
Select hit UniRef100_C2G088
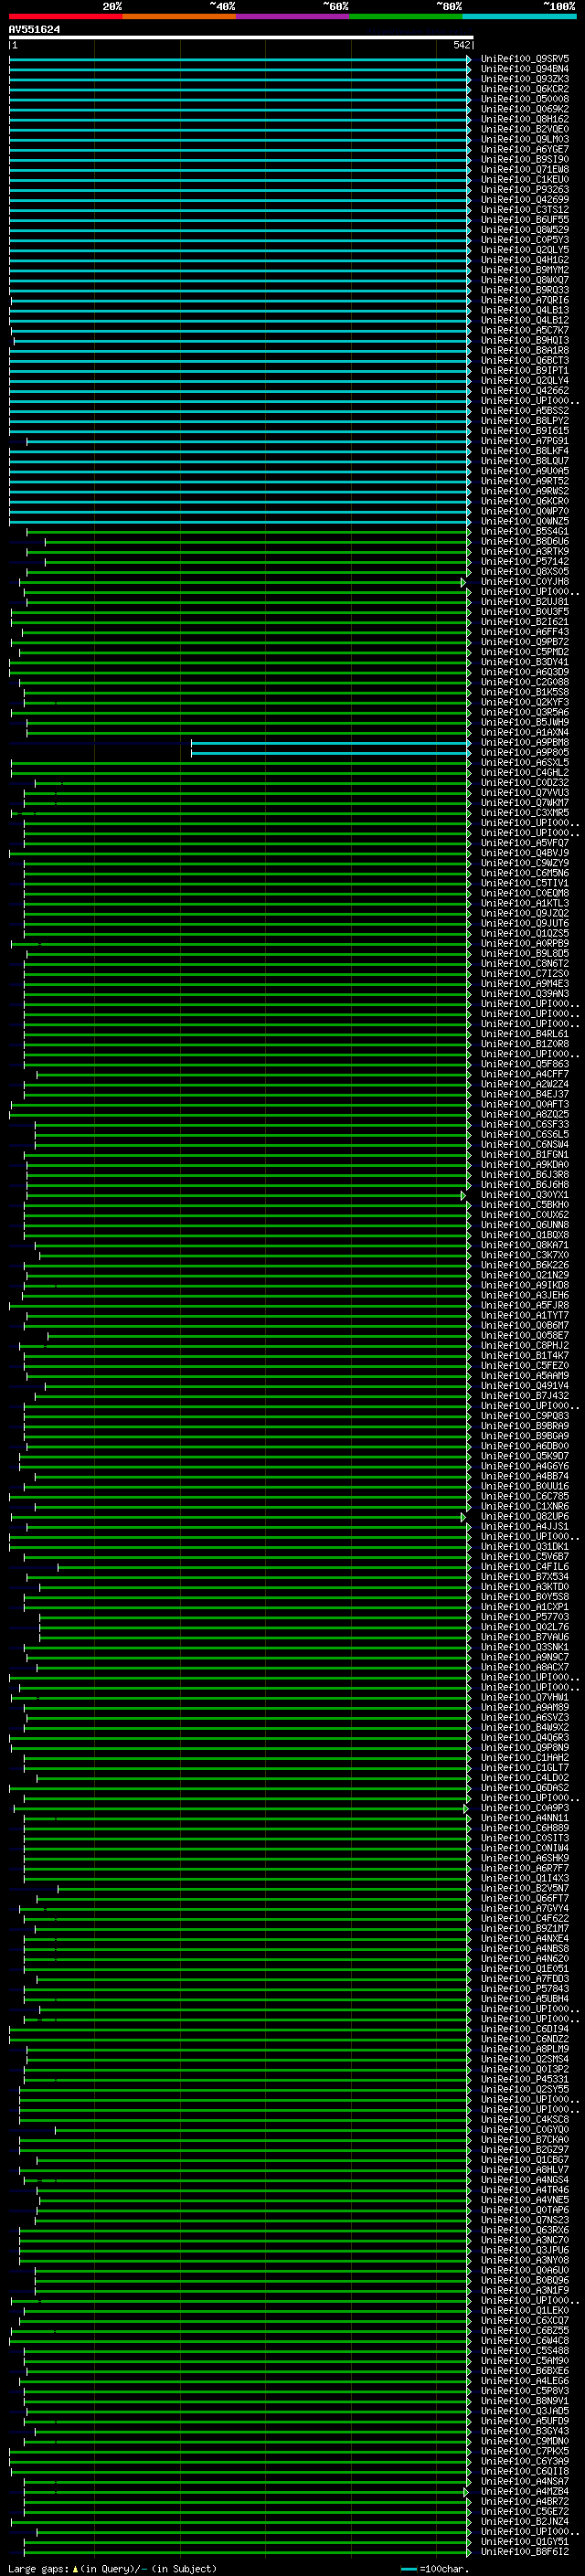tap(524, 682)
